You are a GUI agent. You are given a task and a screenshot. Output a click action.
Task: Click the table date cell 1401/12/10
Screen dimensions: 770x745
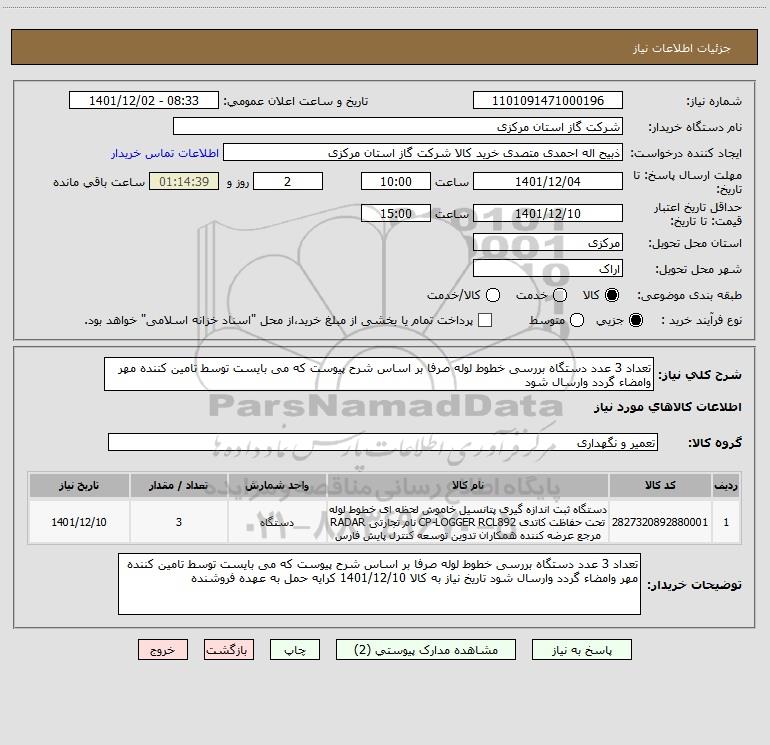click(x=79, y=522)
